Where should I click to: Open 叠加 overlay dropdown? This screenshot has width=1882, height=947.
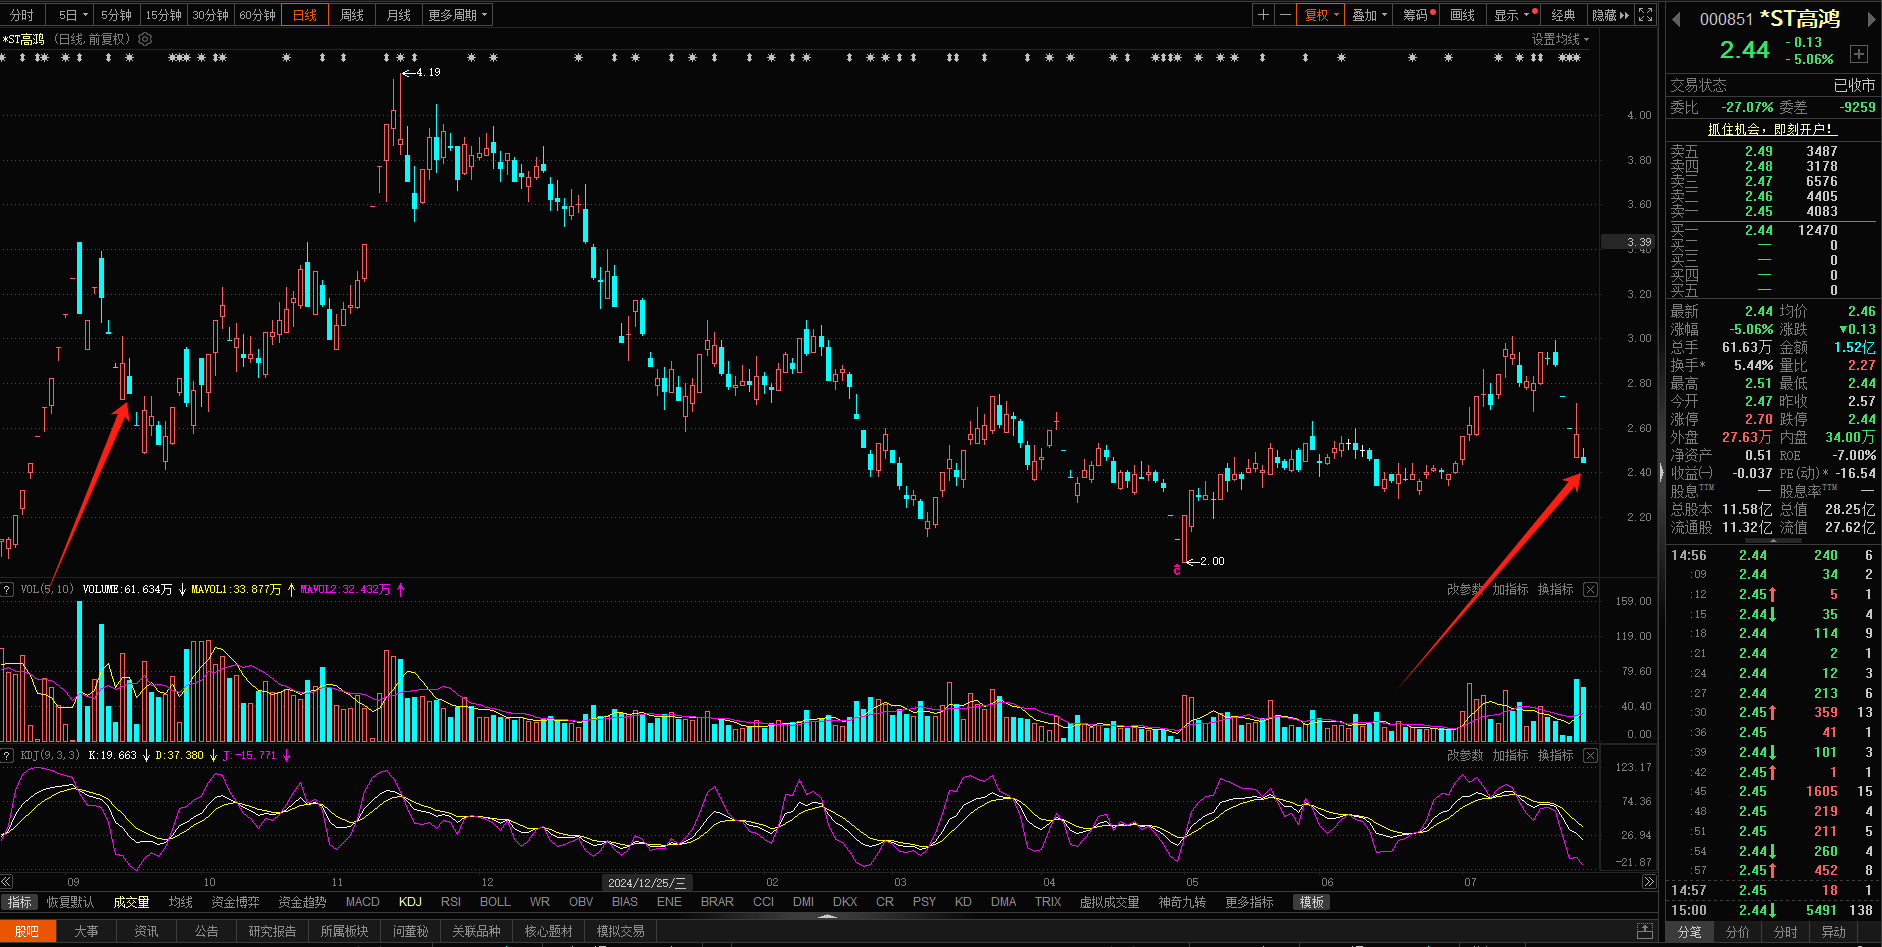(1369, 15)
